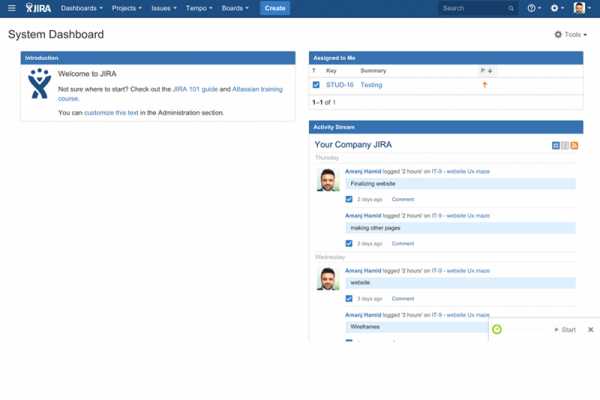
Task: Open the JIRA 101 guide link
Action: (195, 89)
